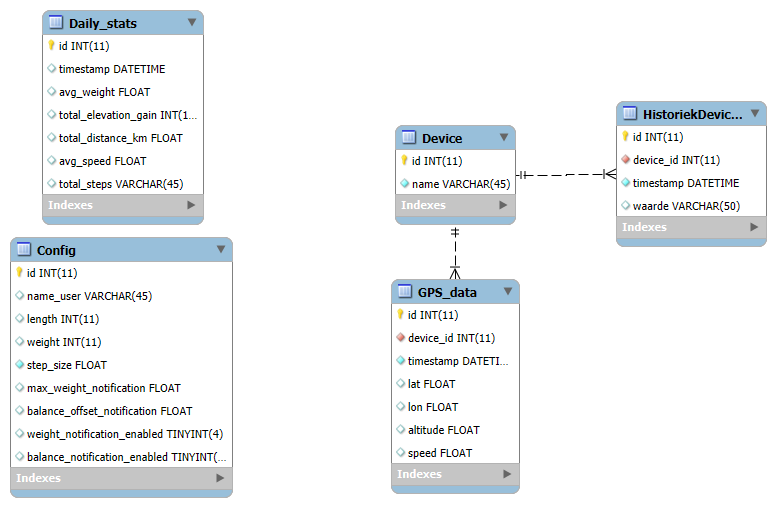Select the waarde VARCHAR(50) column
Image resolution: width=776 pixels, height=507 pixels.
[691, 206]
